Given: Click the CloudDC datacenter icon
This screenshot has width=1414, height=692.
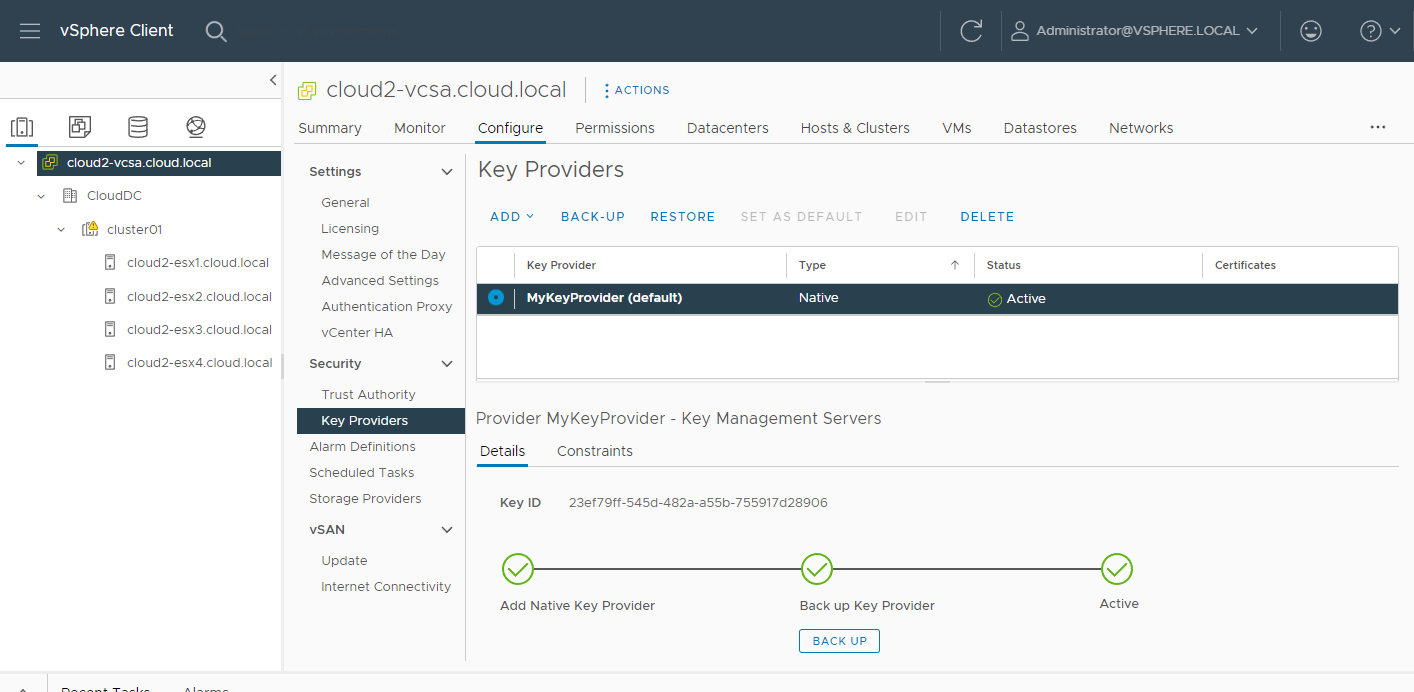Looking at the screenshot, I should tap(70, 196).
